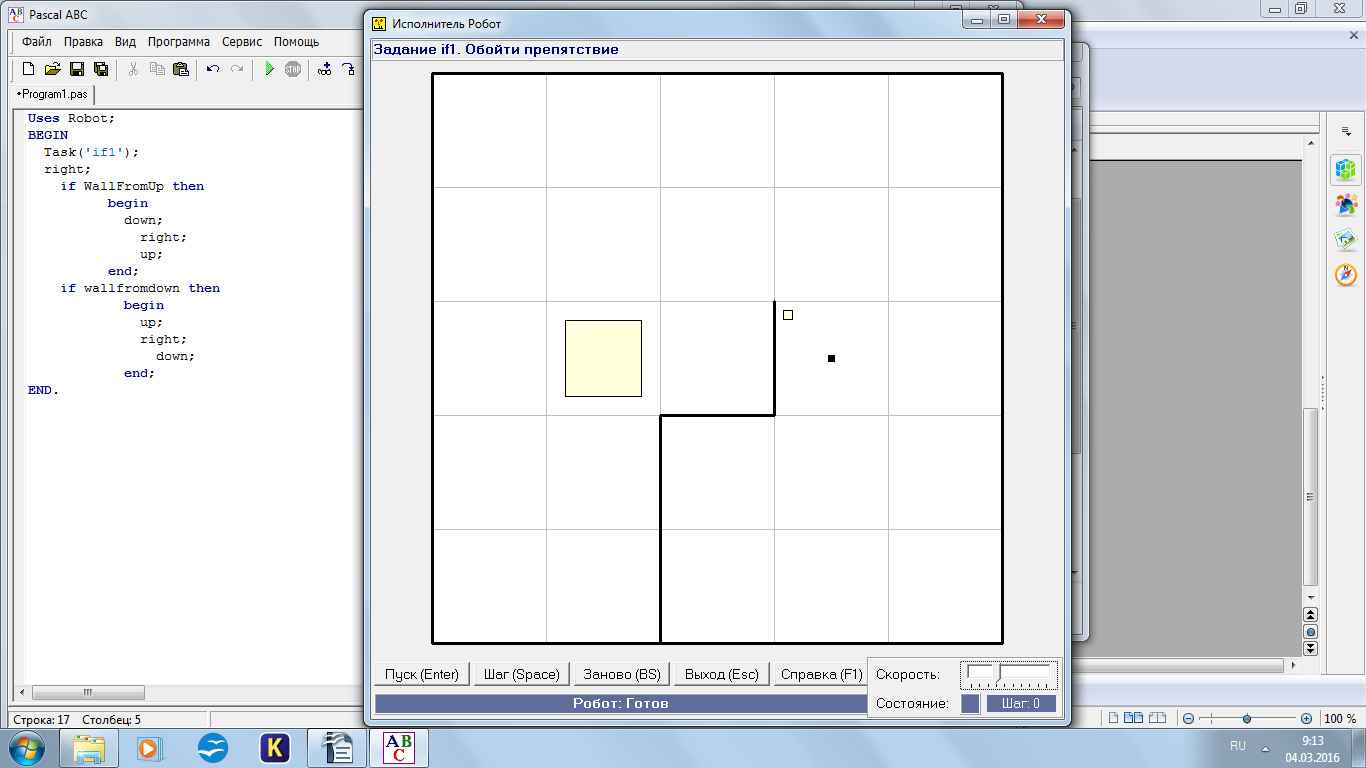Open the Navigator compass icon in the sidebar
Screen dimensions: 1366x768
(1345, 274)
